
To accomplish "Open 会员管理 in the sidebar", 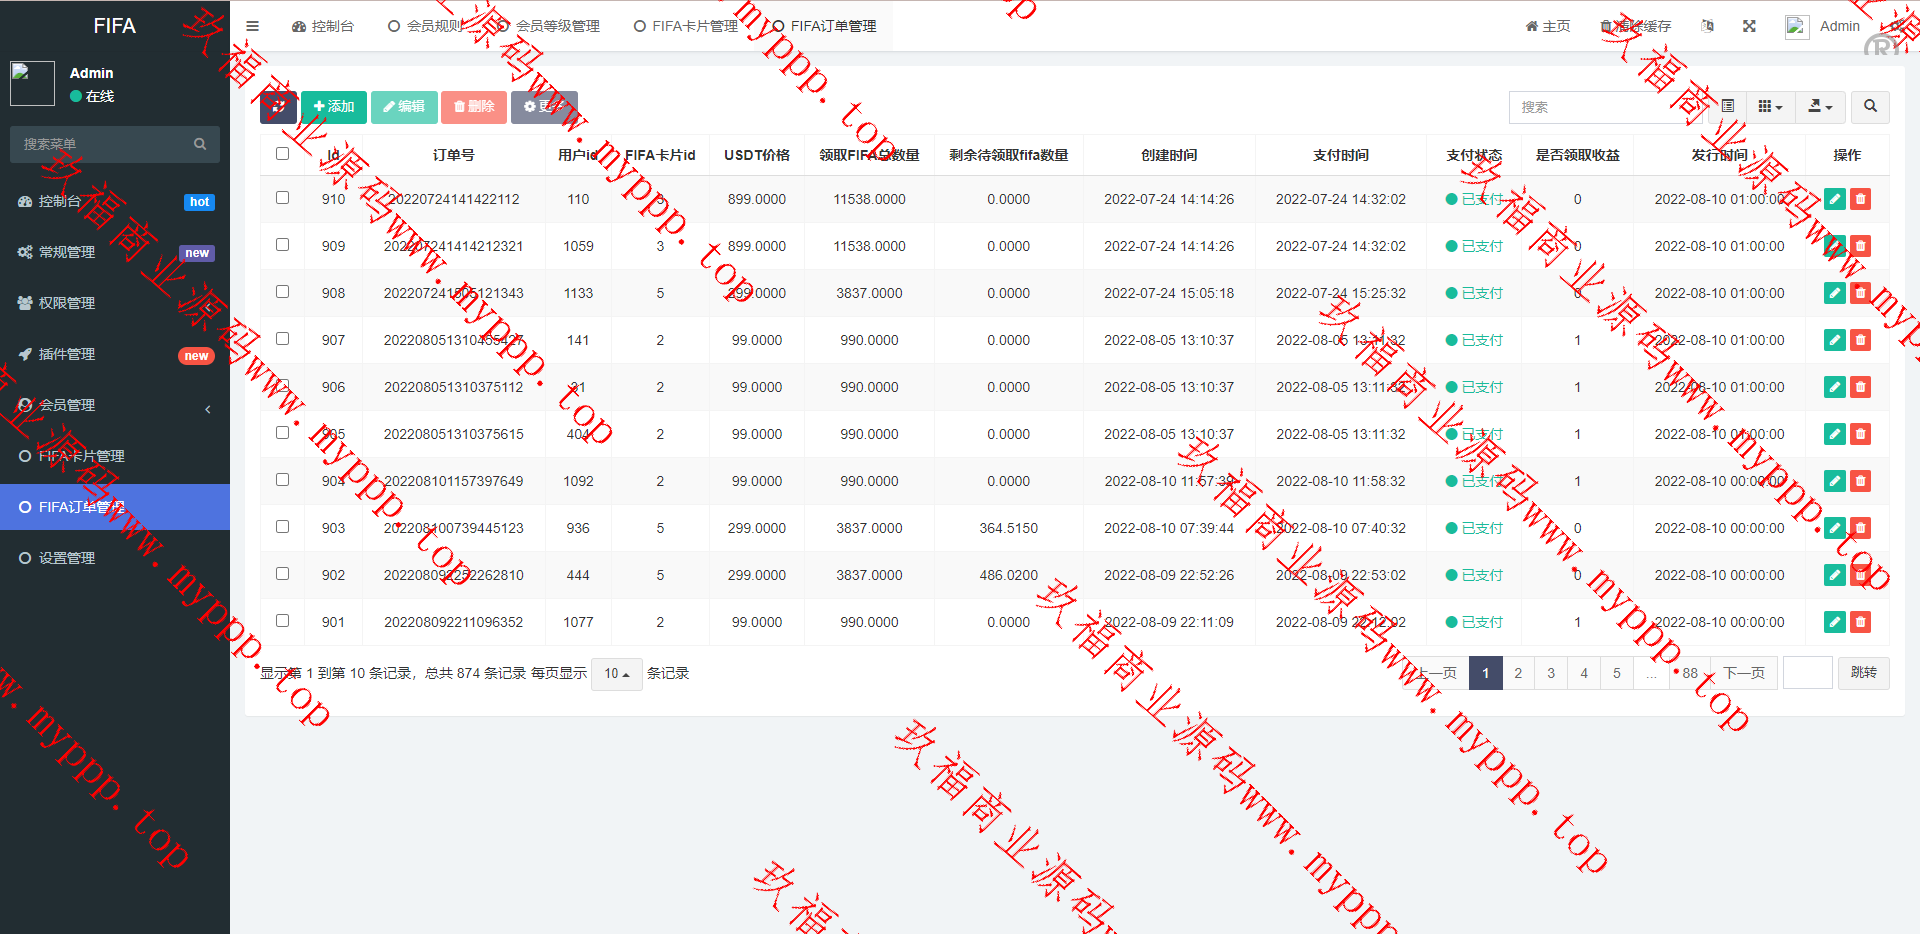I will (66, 405).
